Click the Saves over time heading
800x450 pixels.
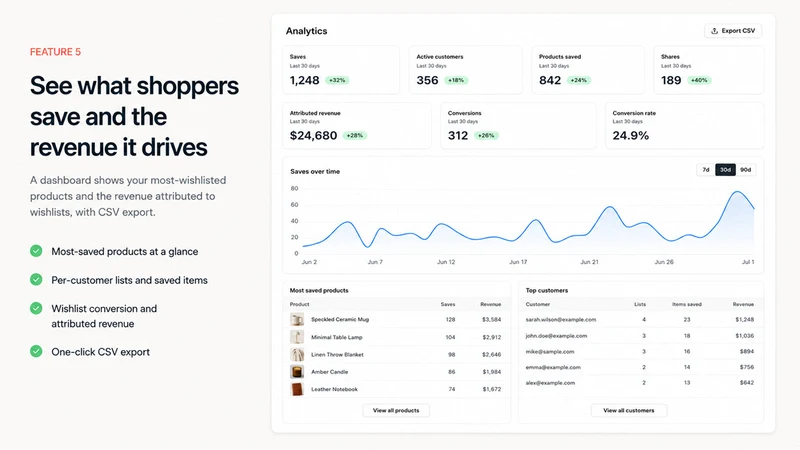(315, 172)
